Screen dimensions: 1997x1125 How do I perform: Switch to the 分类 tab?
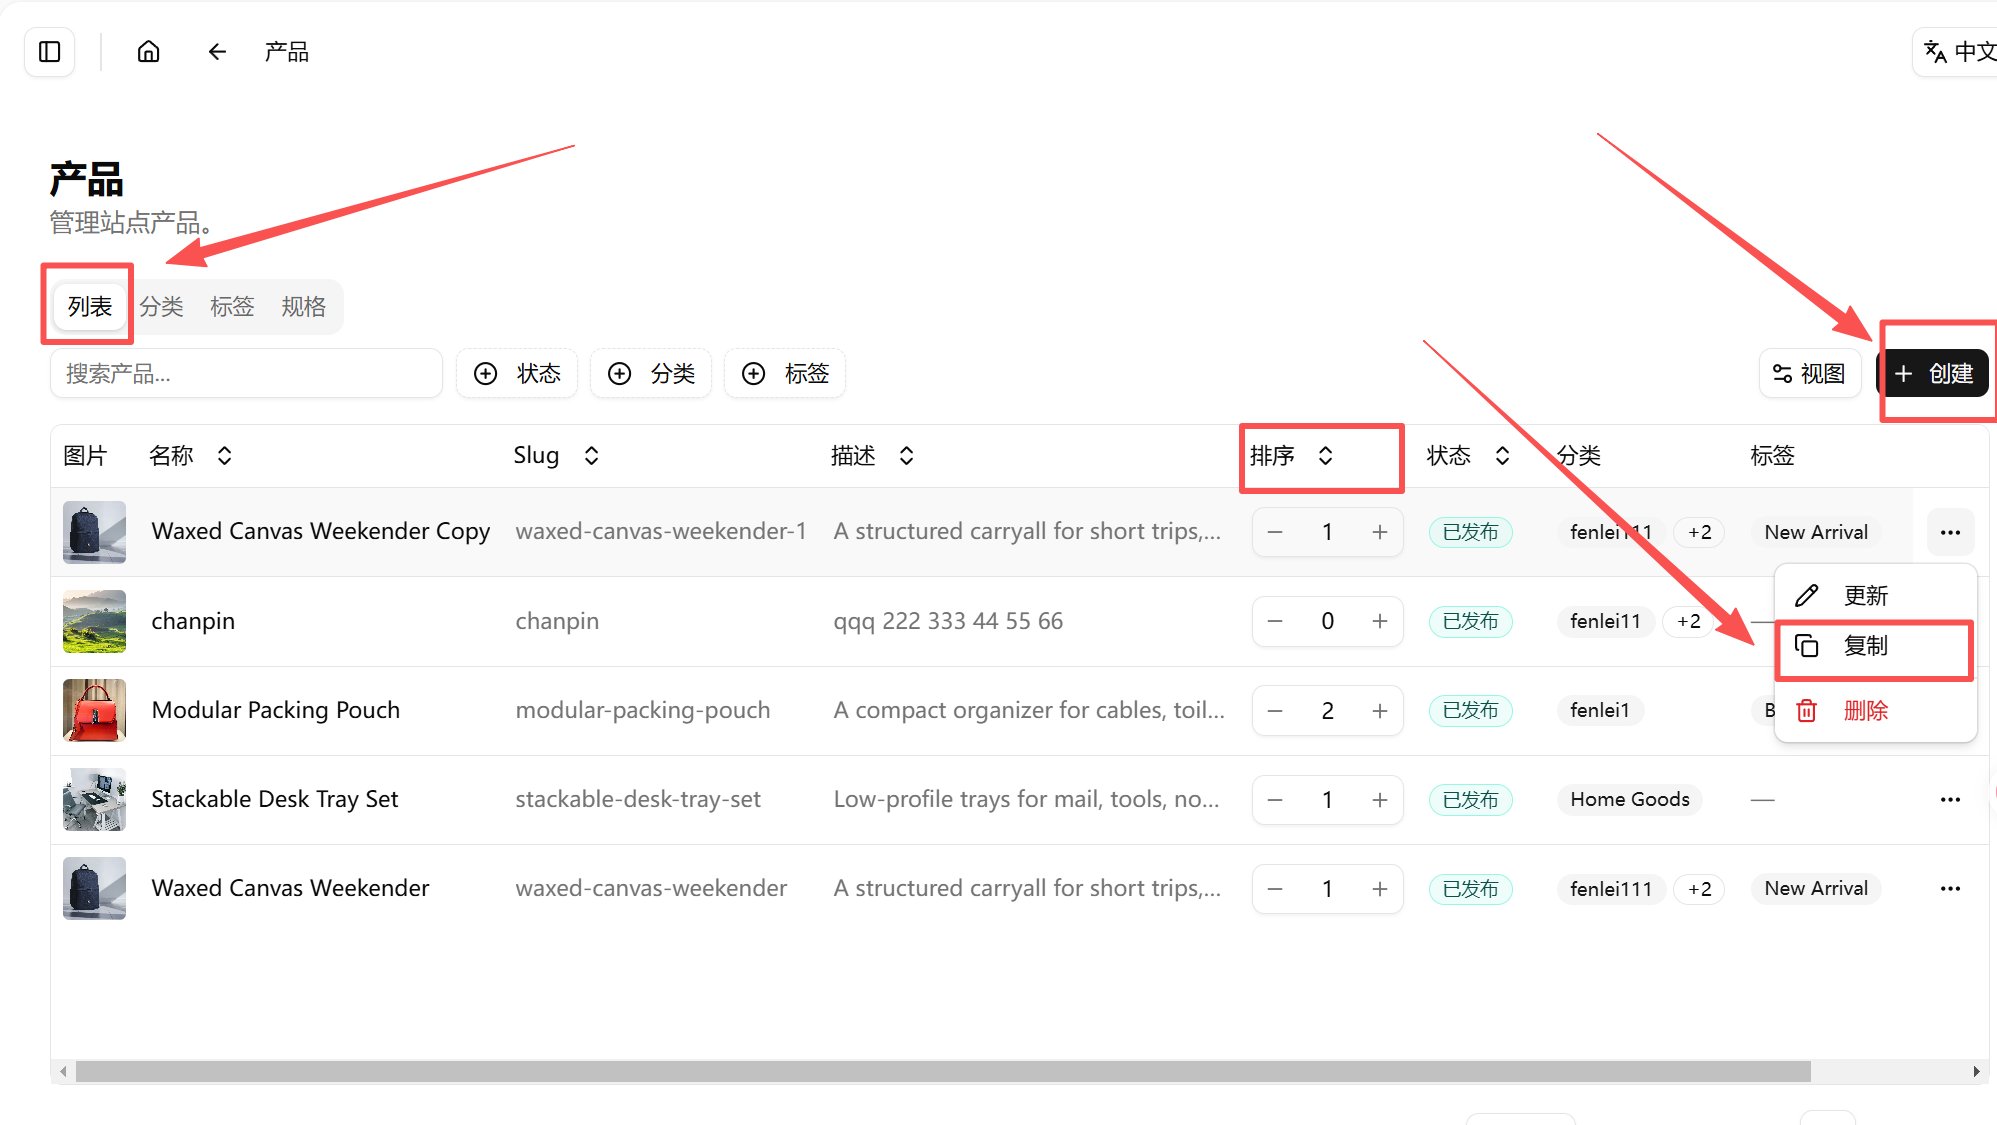tap(161, 306)
